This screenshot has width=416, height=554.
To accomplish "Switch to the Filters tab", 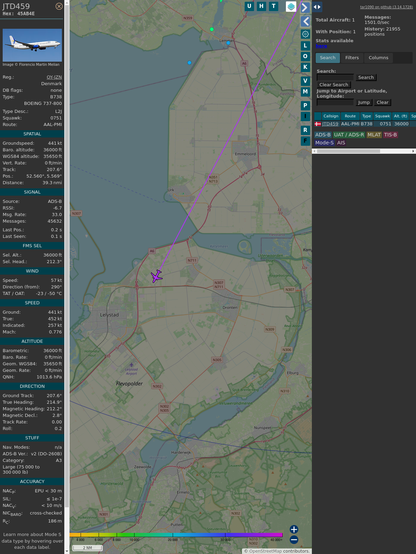I will (352, 58).
